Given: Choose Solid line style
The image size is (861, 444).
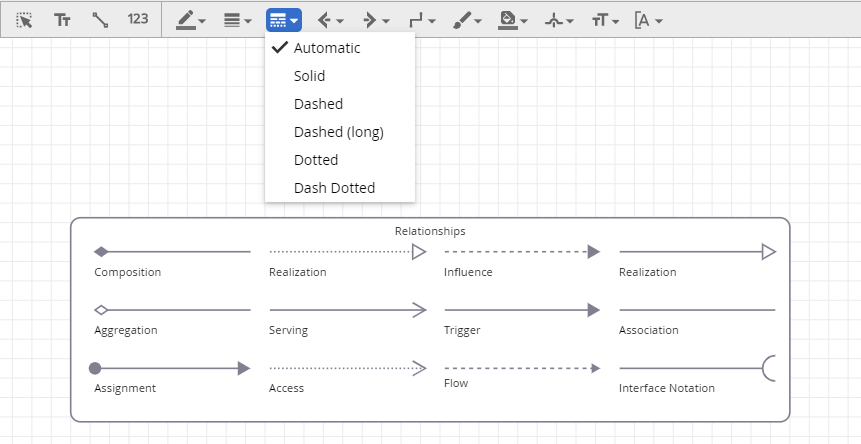Looking at the screenshot, I should (309, 76).
